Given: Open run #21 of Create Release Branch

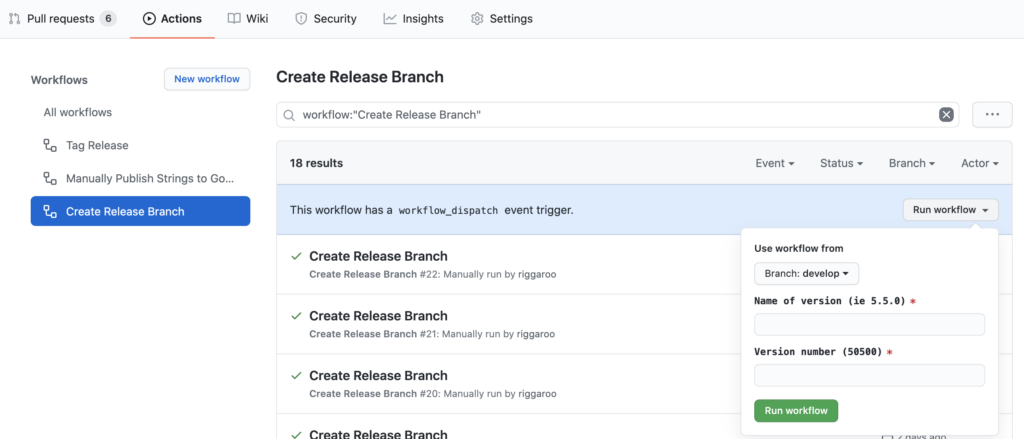Looking at the screenshot, I should point(378,316).
